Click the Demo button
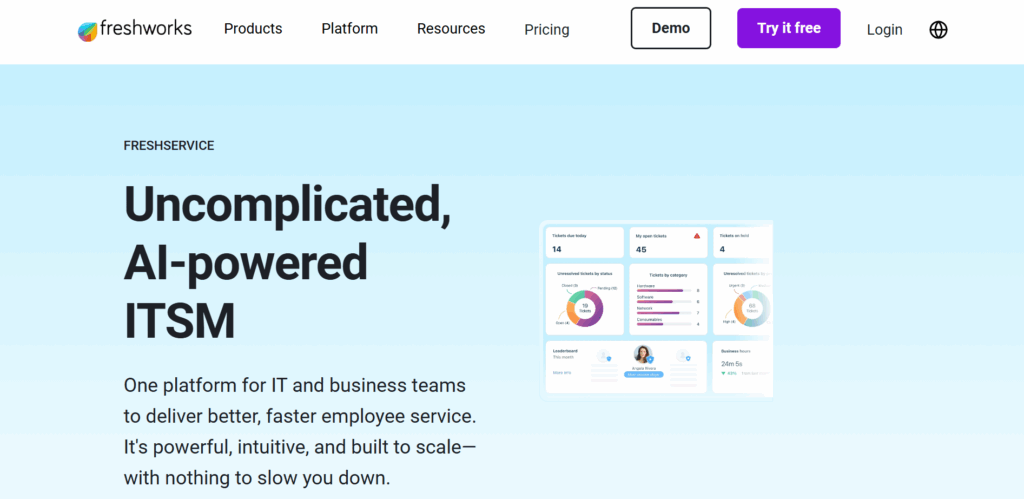1024x499 pixels. point(670,28)
